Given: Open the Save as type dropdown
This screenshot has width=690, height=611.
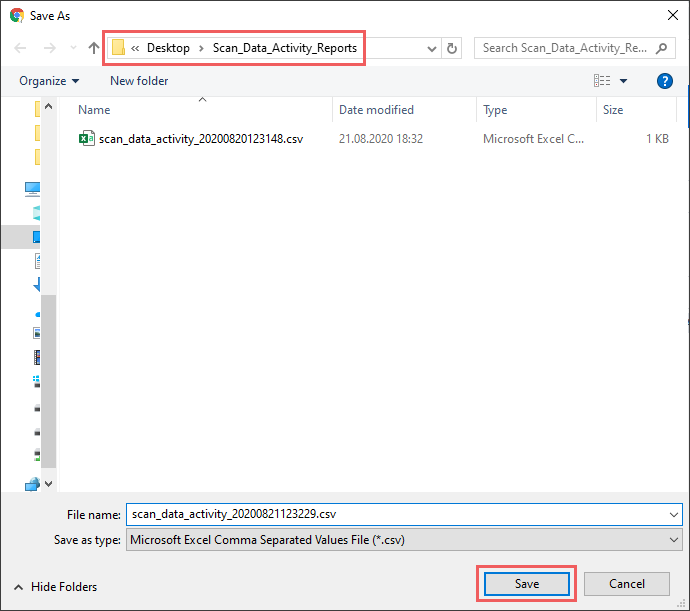Looking at the screenshot, I should click(674, 540).
